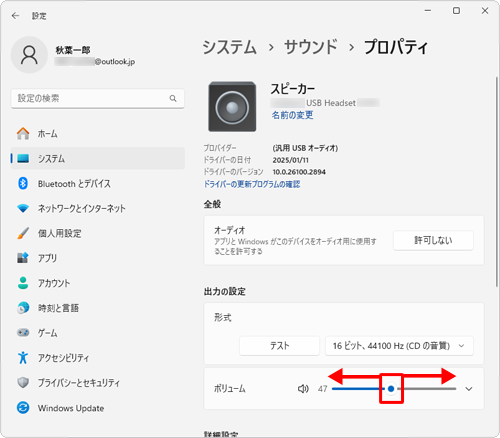Screen dimensions: 500x438
Task: Click the personalization paintbrush icon
Action: 23,233
